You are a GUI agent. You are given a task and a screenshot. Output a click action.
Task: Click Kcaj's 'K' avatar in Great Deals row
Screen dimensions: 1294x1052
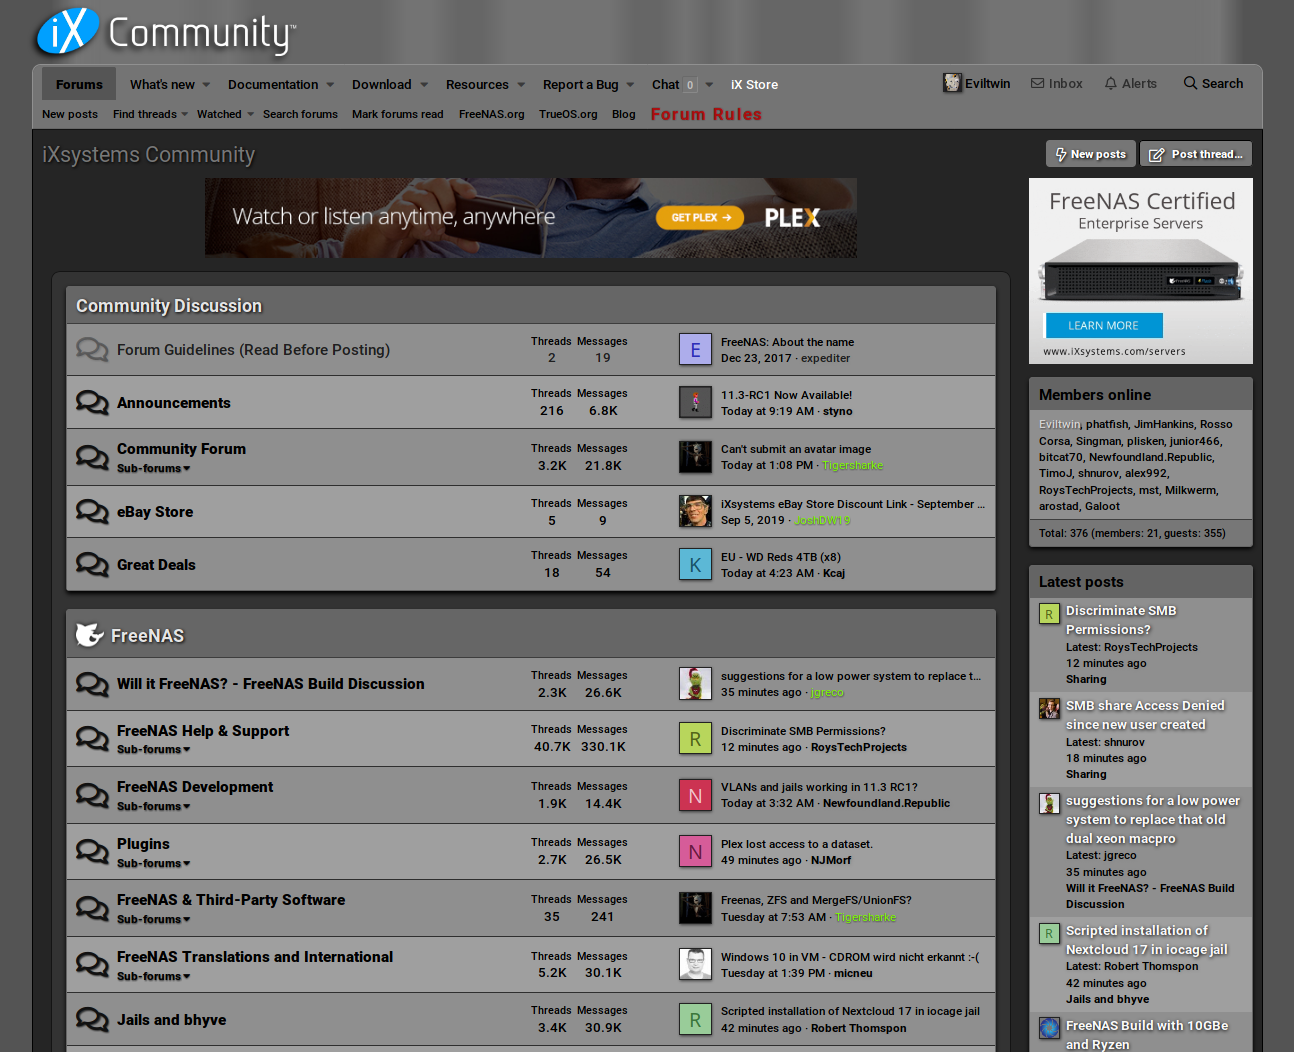[x=695, y=565]
